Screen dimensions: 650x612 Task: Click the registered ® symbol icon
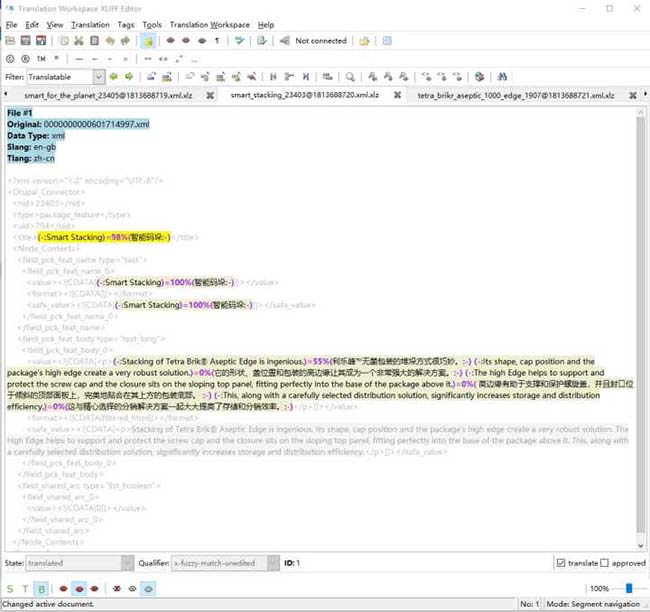coord(25,59)
